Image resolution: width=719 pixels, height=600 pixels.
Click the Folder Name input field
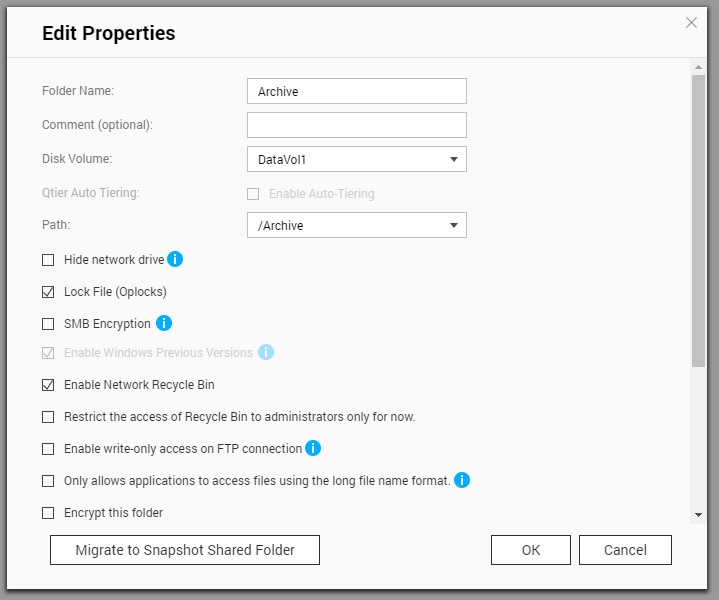[356, 91]
